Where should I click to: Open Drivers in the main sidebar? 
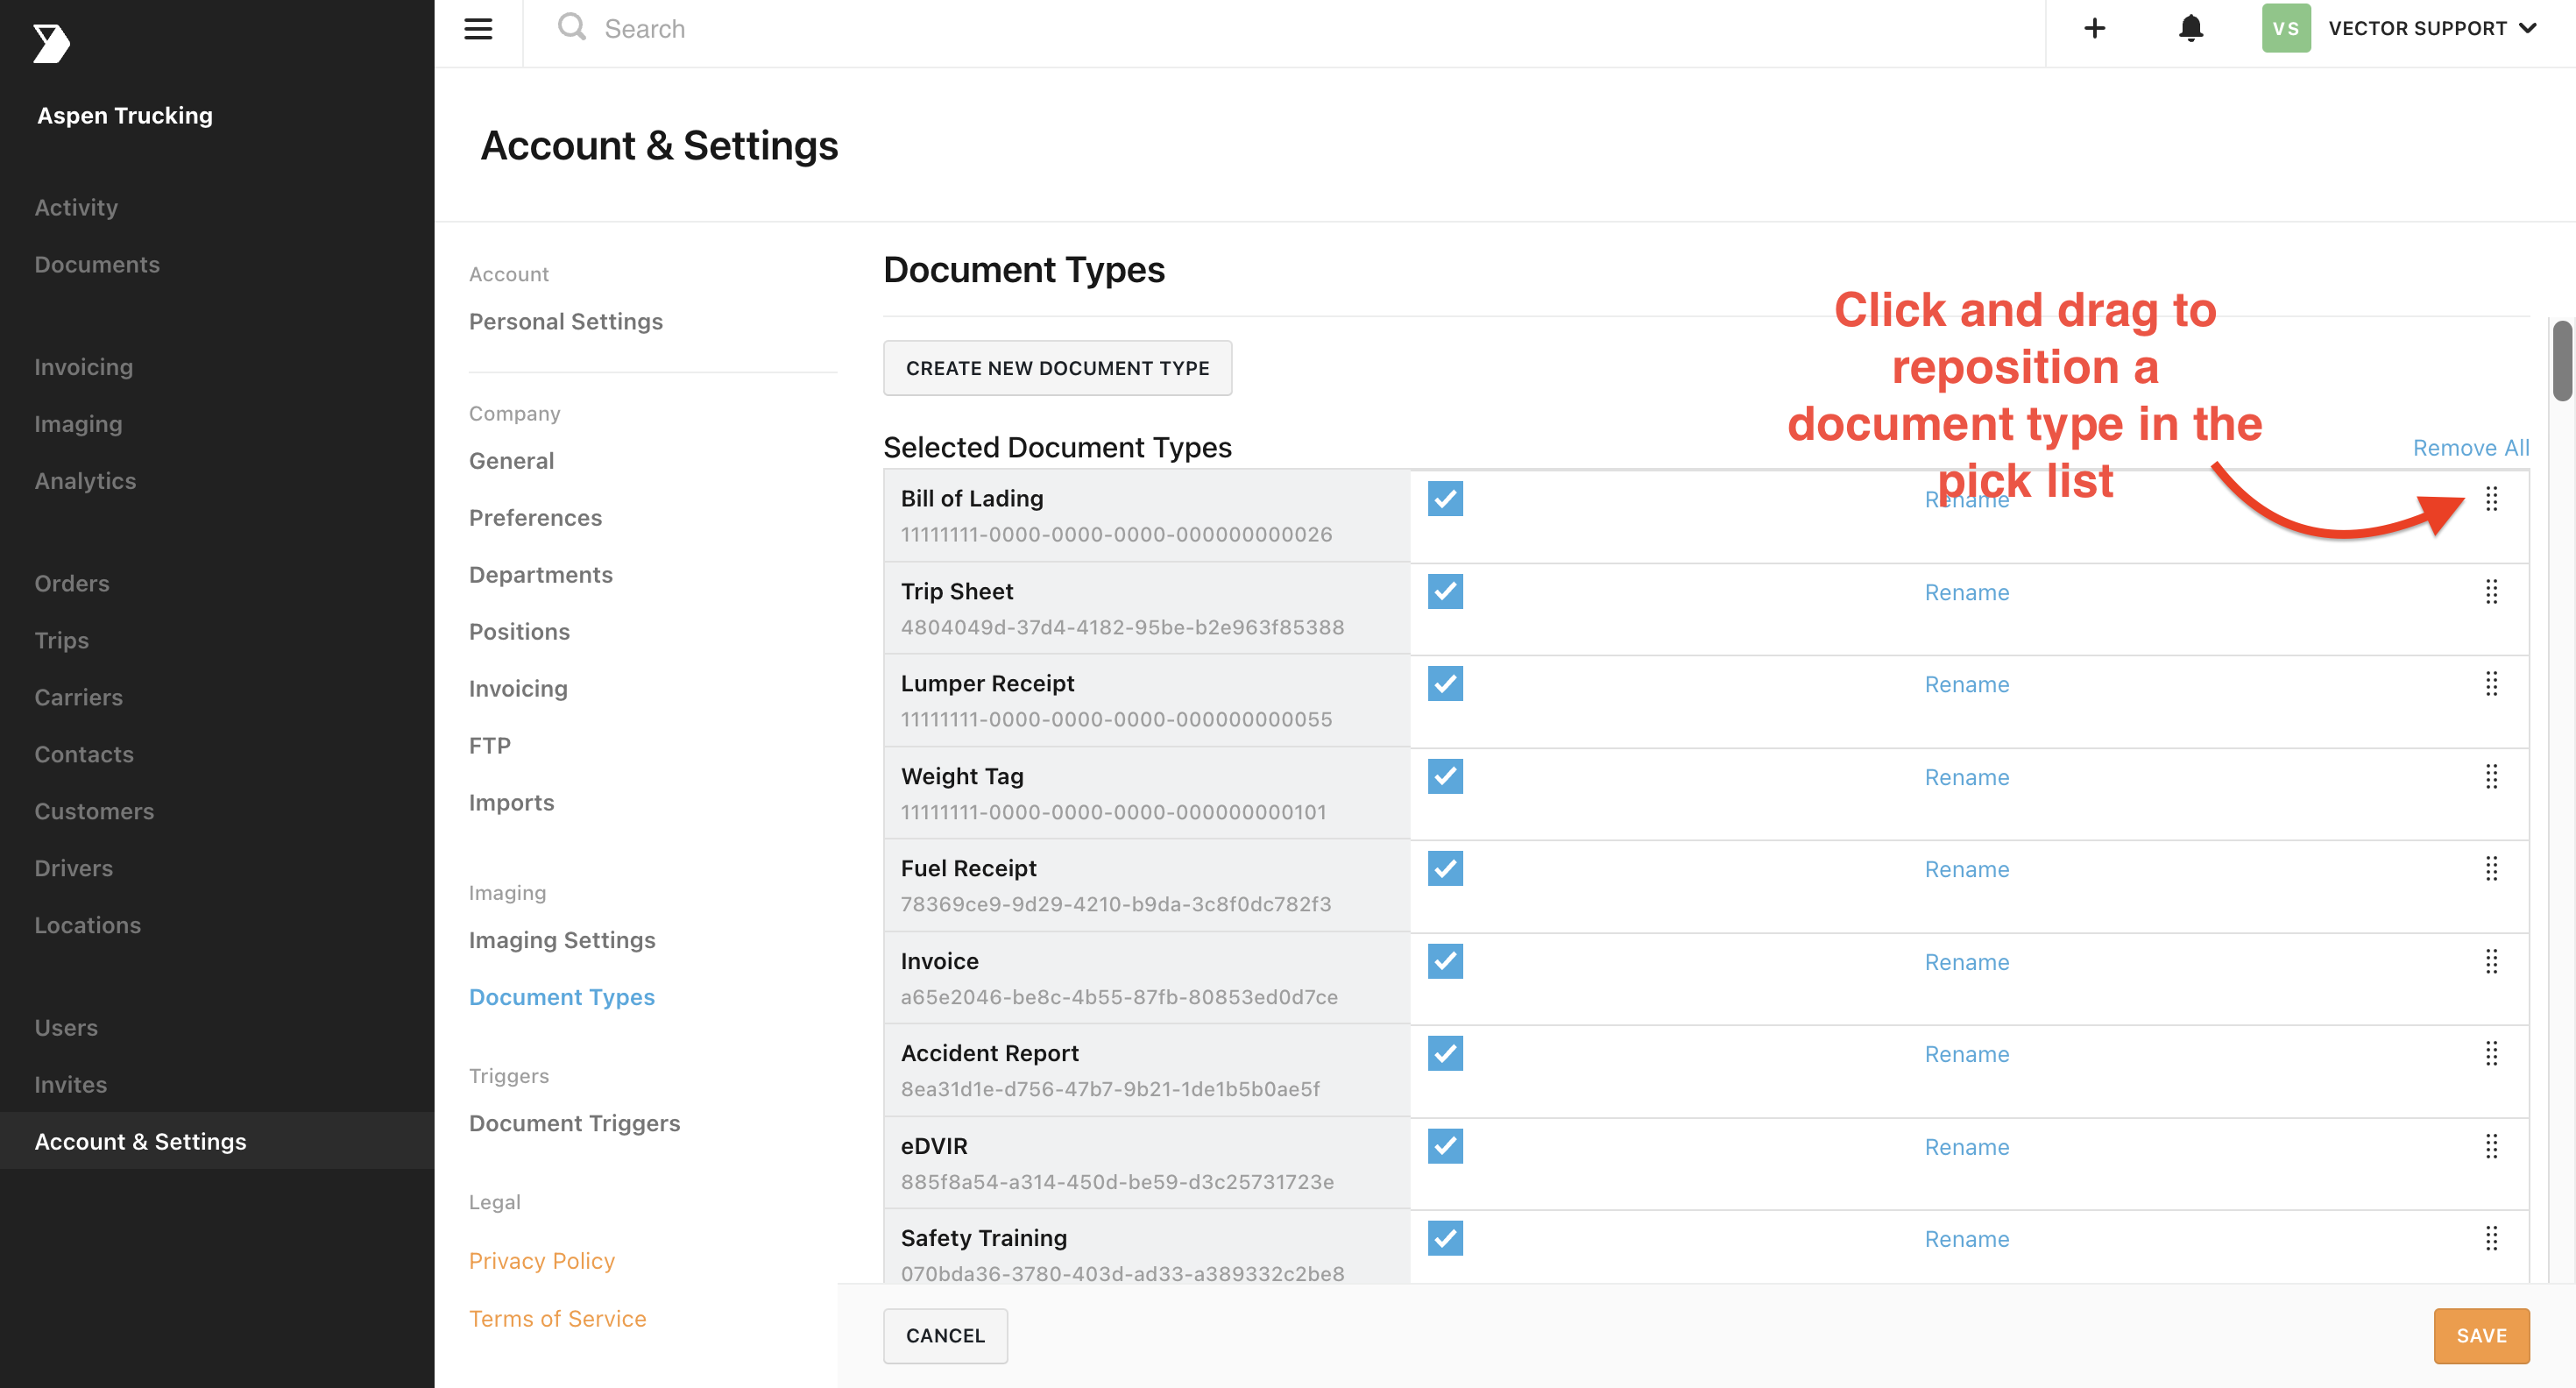coord(74,868)
